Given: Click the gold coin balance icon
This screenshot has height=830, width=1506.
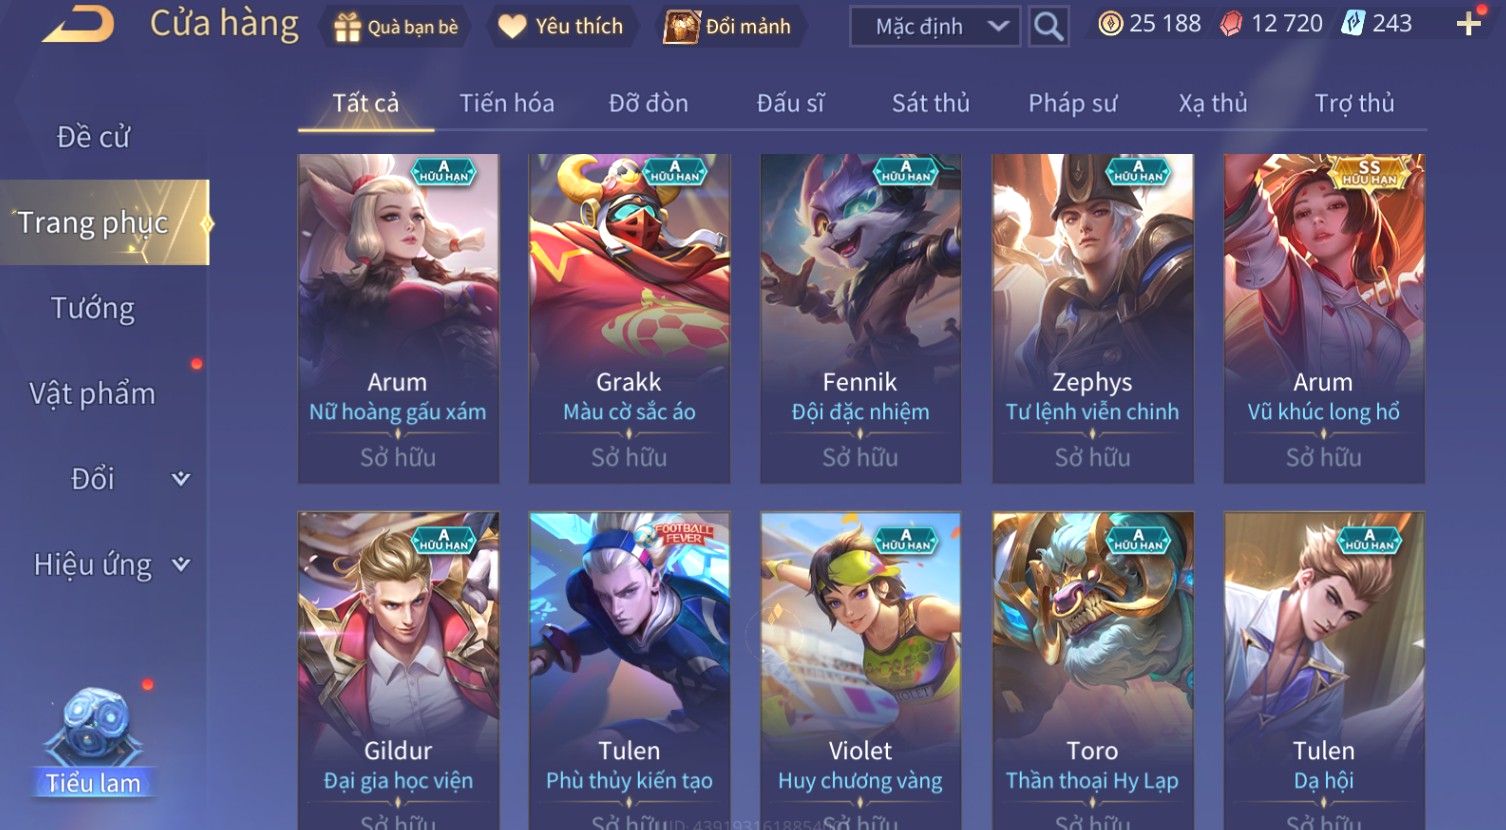Looking at the screenshot, I should pyautogui.click(x=1110, y=24).
